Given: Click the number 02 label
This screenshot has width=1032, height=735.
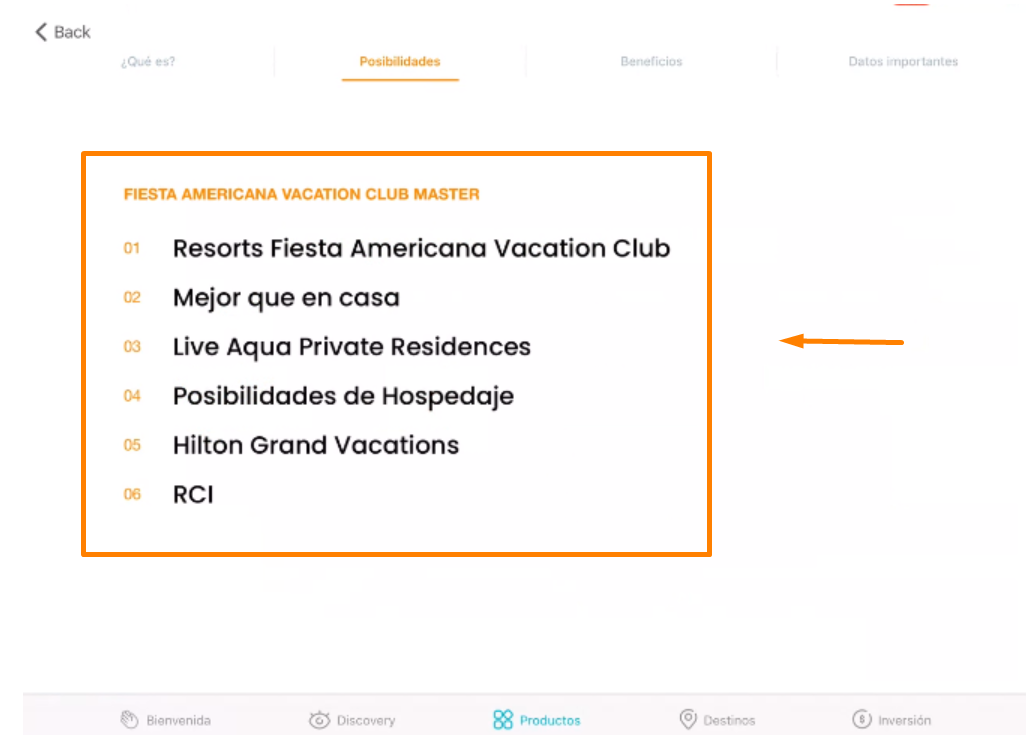Looking at the screenshot, I should (132, 297).
